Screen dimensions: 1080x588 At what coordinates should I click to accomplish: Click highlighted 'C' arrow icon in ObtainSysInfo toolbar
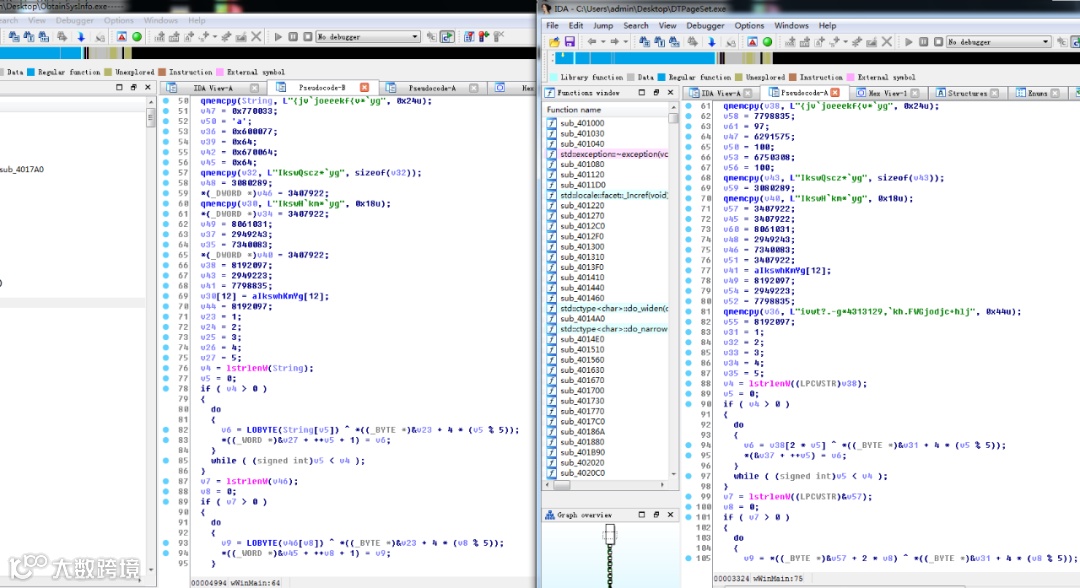click(447, 36)
